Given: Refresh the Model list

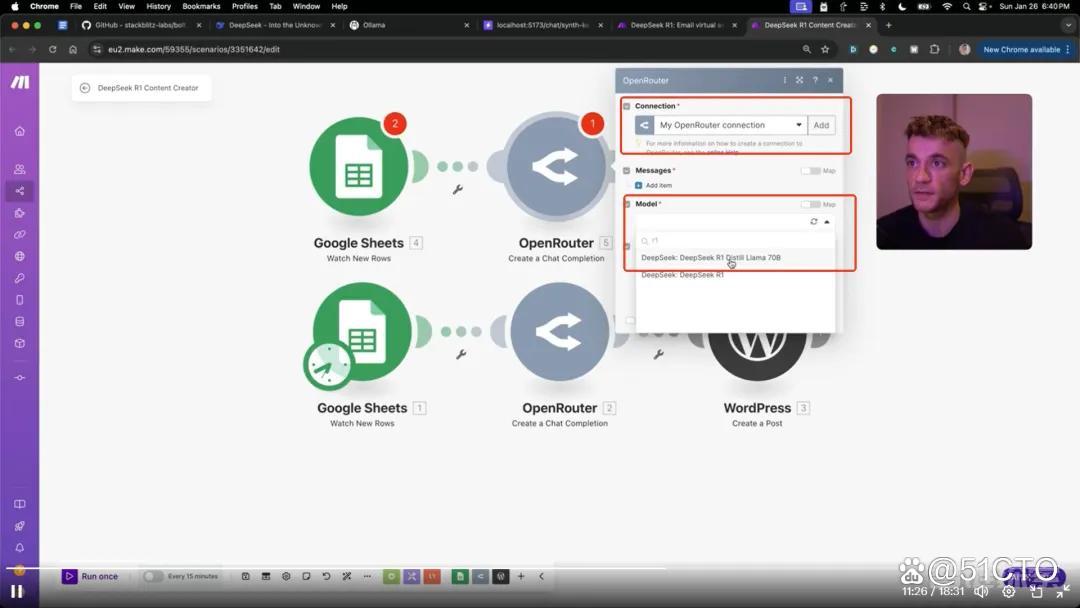Looking at the screenshot, I should [x=813, y=222].
